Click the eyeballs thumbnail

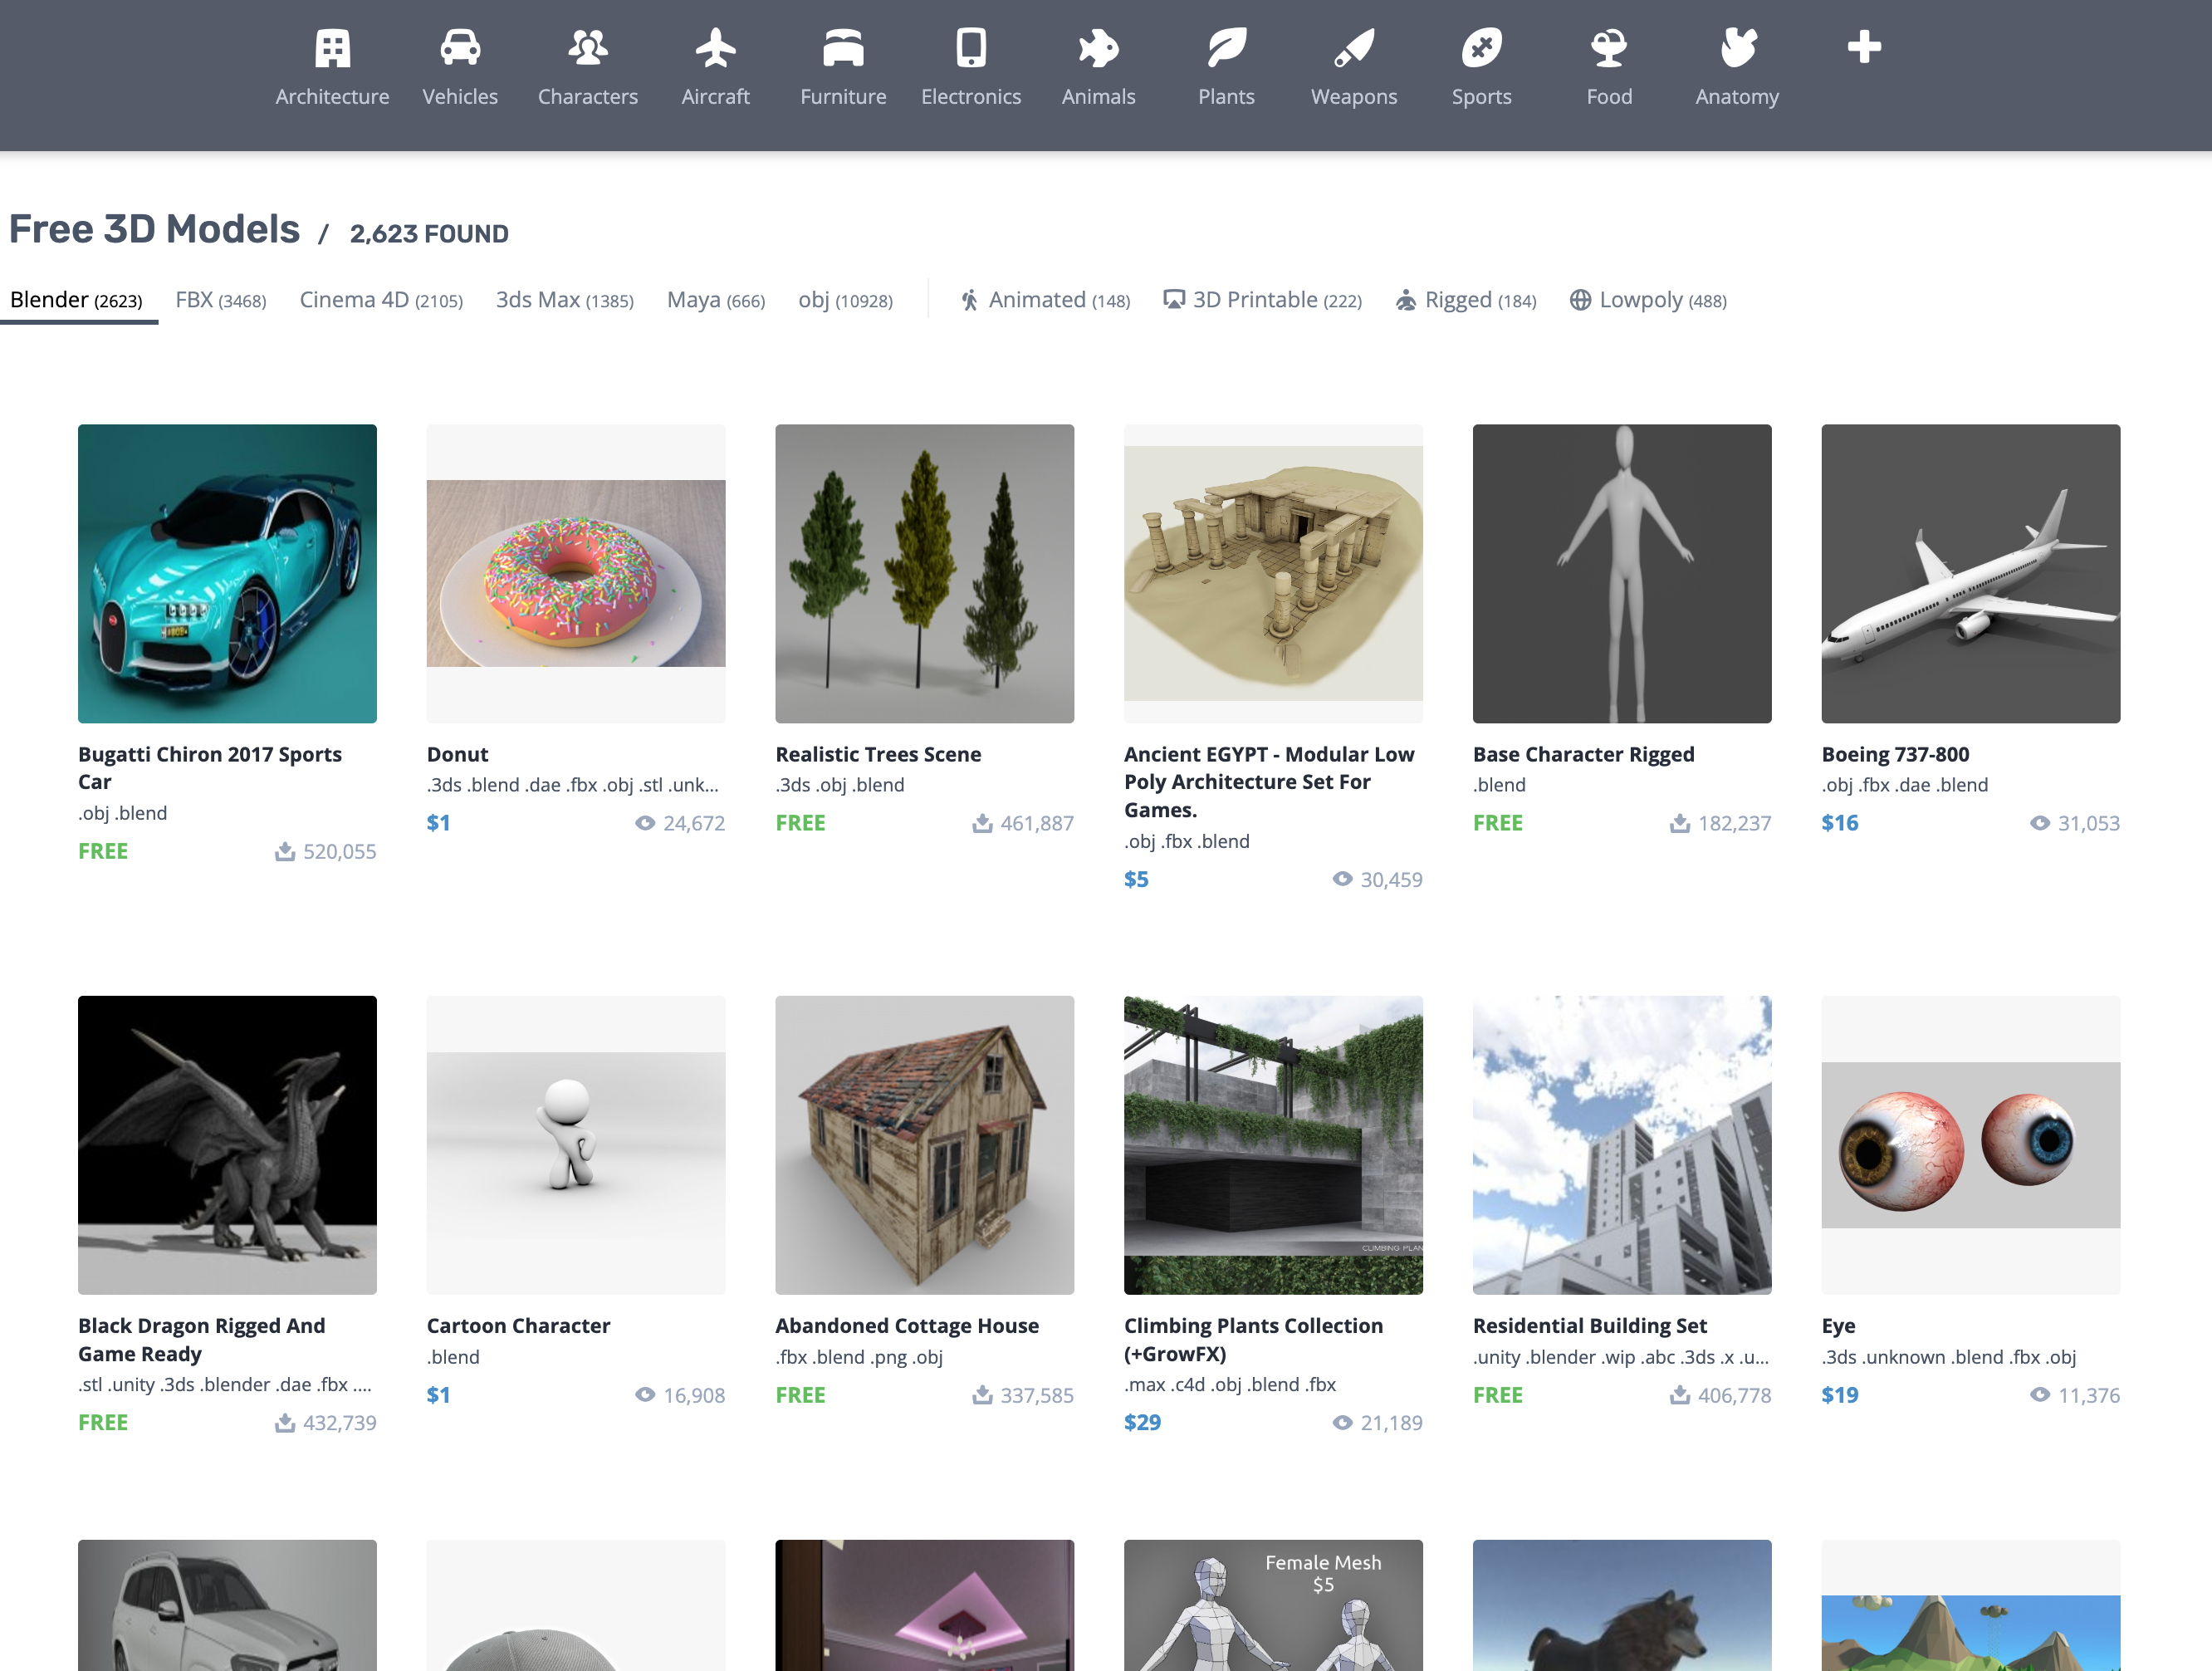click(x=1970, y=1144)
